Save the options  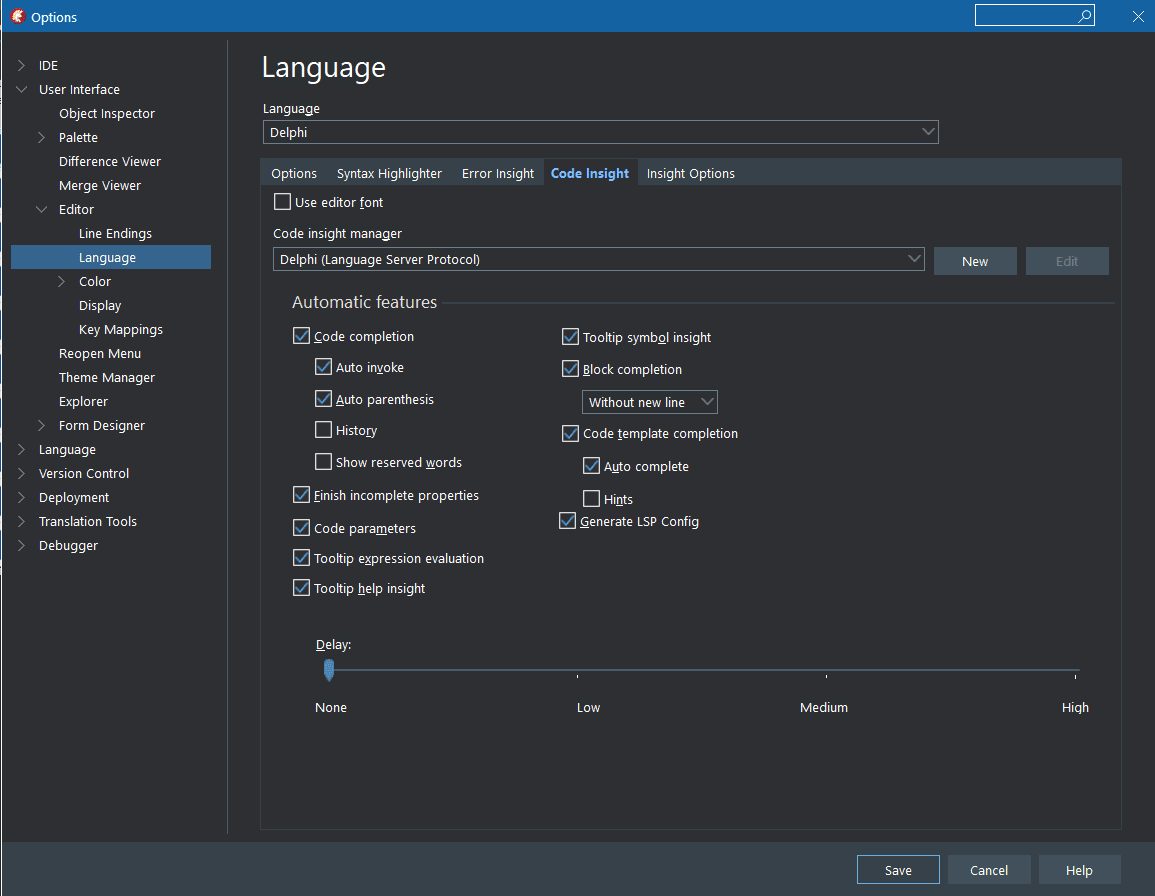coord(897,869)
